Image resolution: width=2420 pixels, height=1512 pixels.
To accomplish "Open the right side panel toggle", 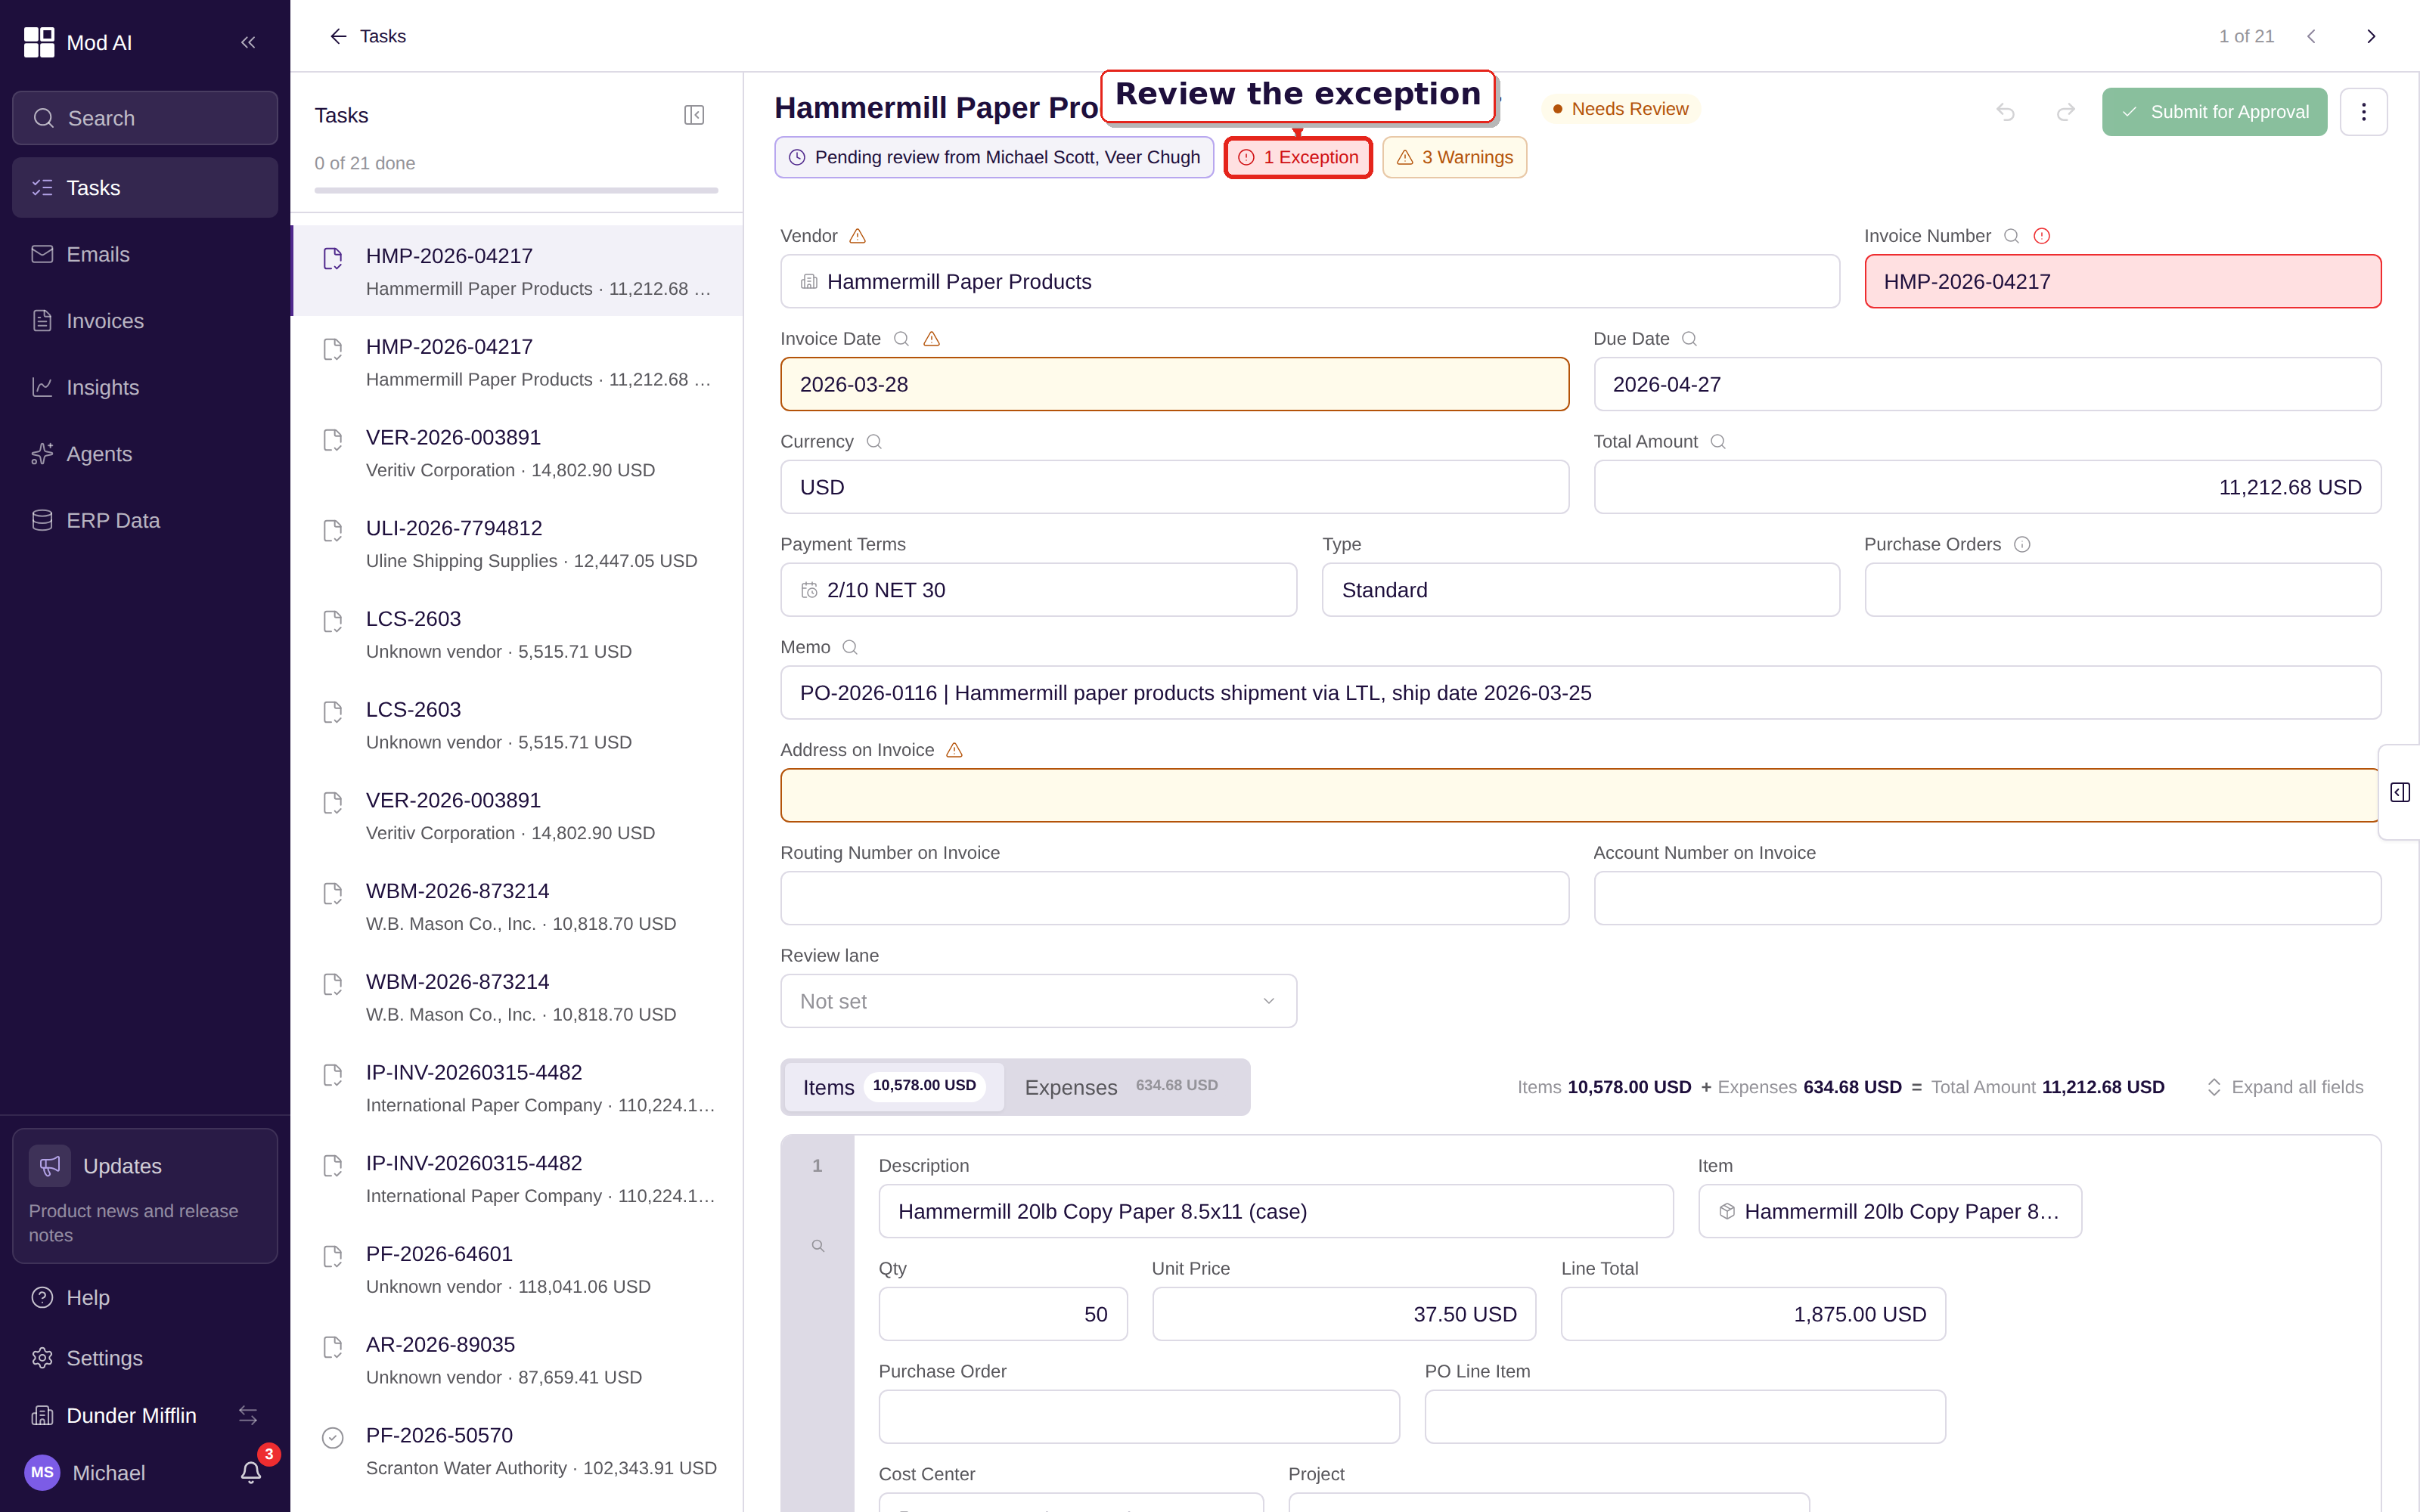I will pos(2400,792).
